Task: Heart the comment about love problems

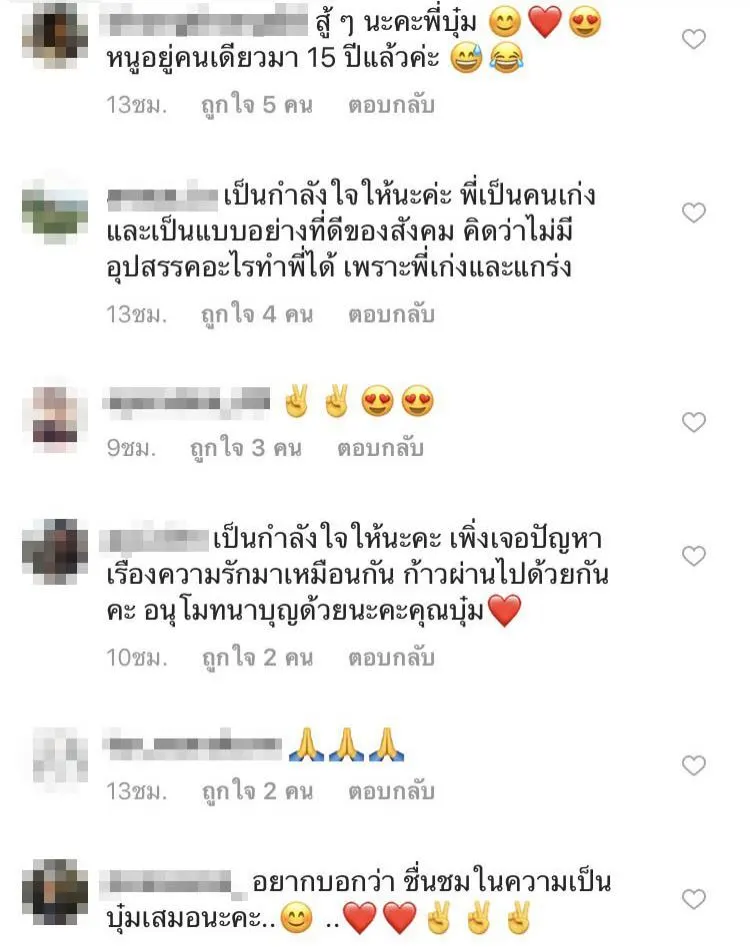Action: click(693, 556)
